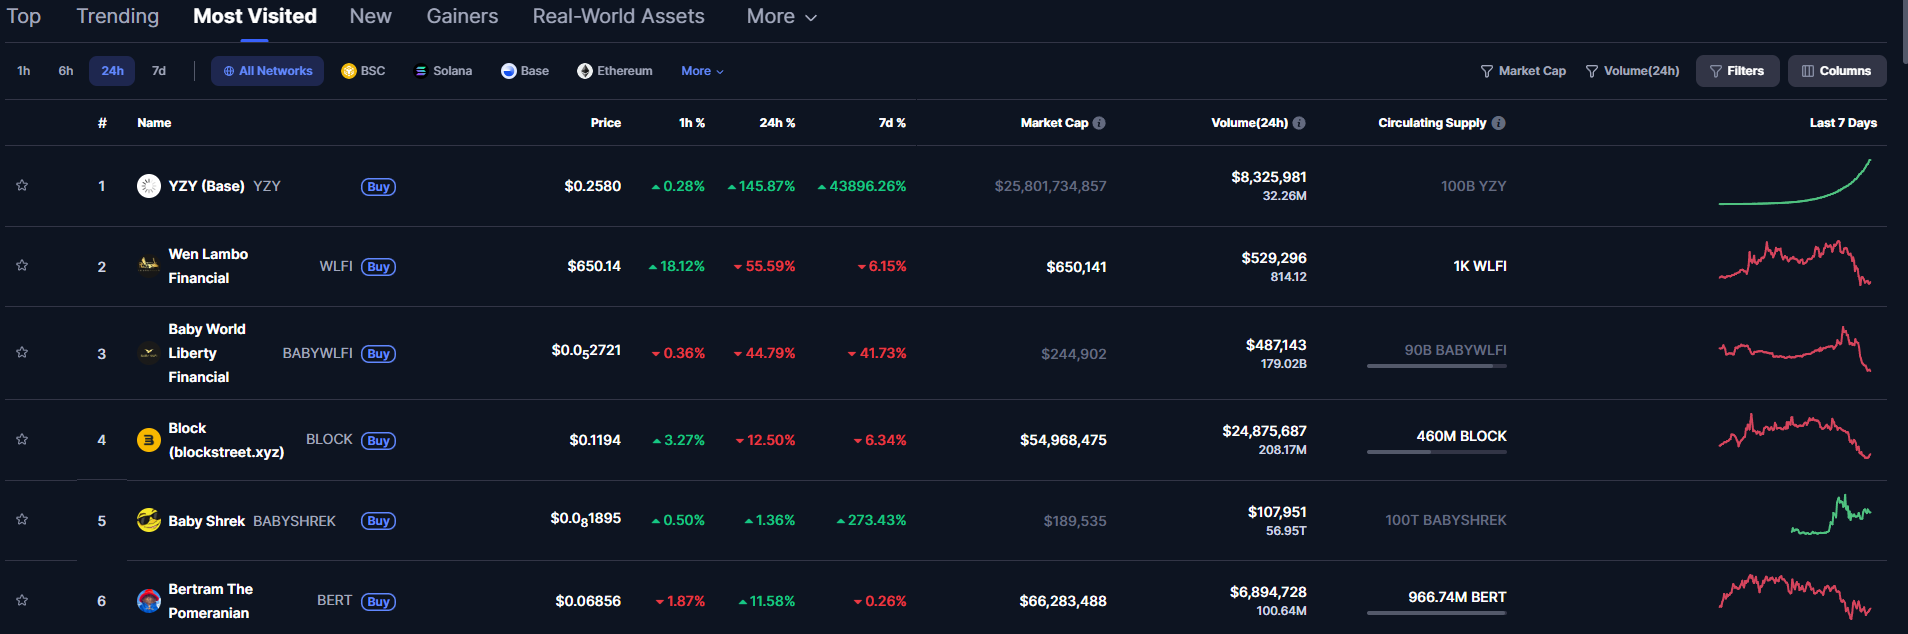This screenshot has width=1908, height=634.
Task: Sort by the Price column
Action: coord(606,123)
